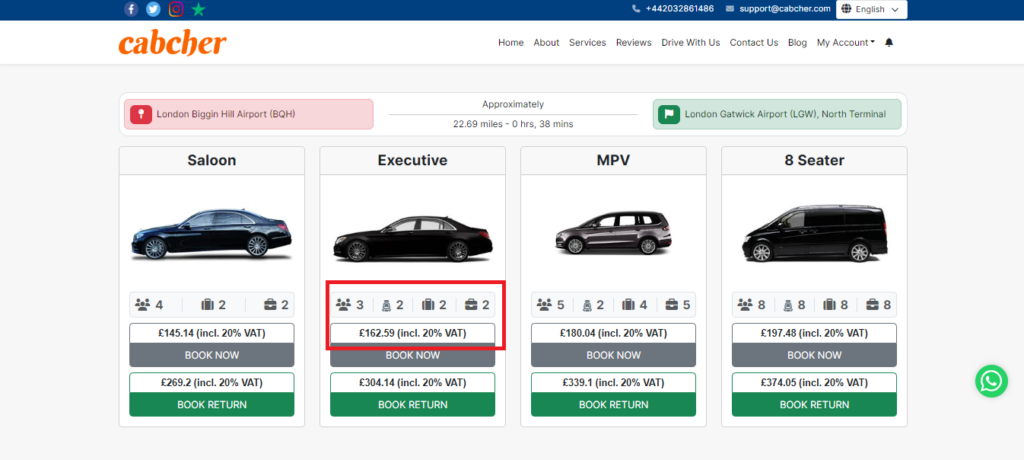Image resolution: width=1024 pixels, height=460 pixels.
Task: Go to the Services menu item
Action: 587,42
